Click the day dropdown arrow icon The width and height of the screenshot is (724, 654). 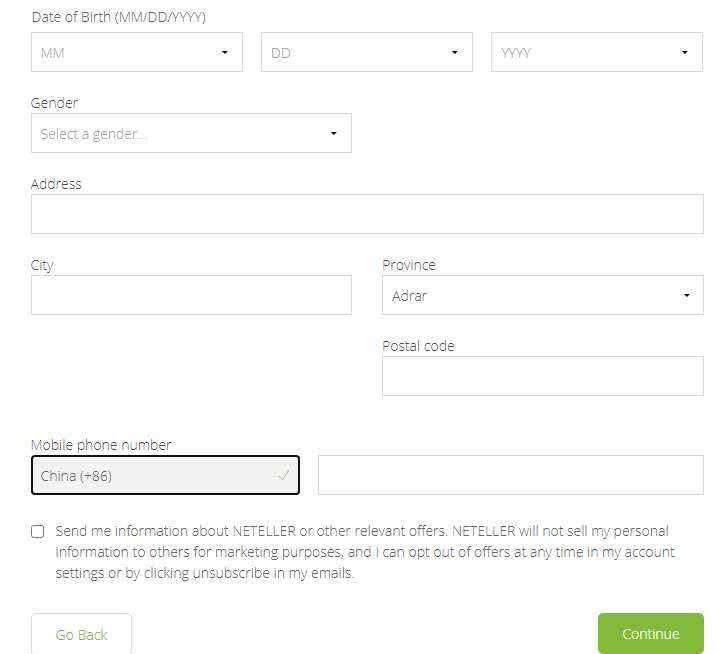point(455,52)
